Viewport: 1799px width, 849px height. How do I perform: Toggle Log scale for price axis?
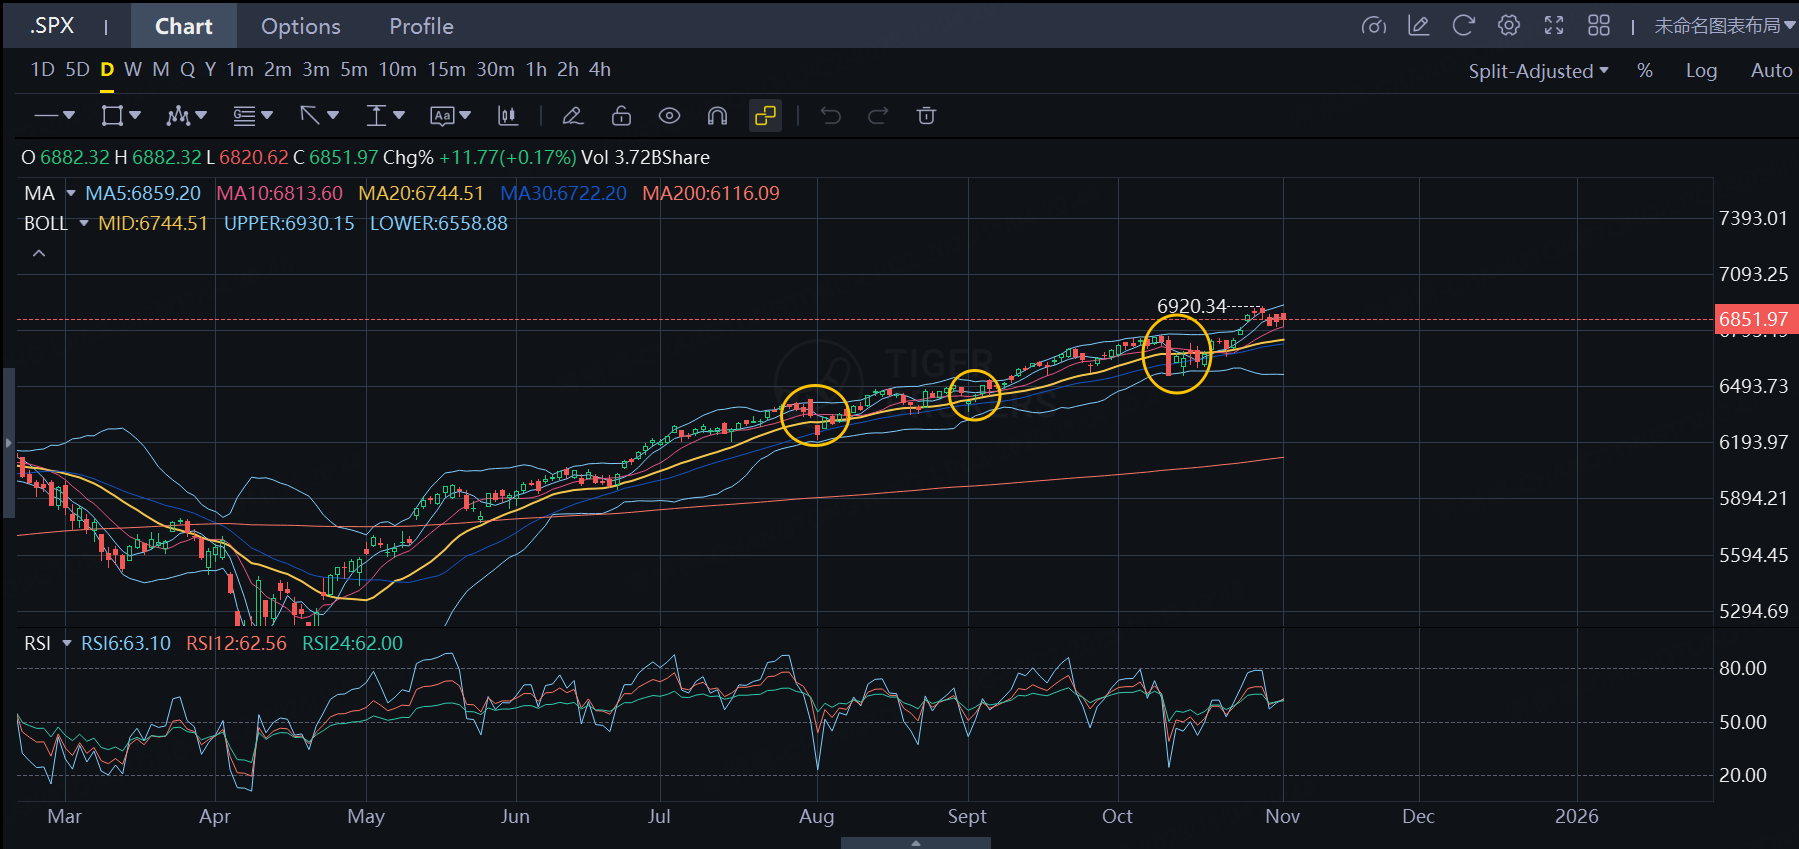[1700, 71]
